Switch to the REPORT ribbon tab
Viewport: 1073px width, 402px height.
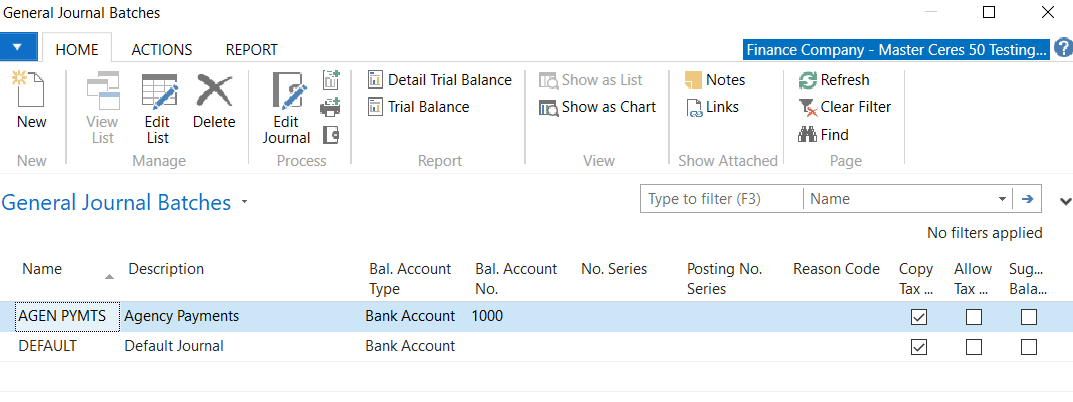tap(251, 49)
